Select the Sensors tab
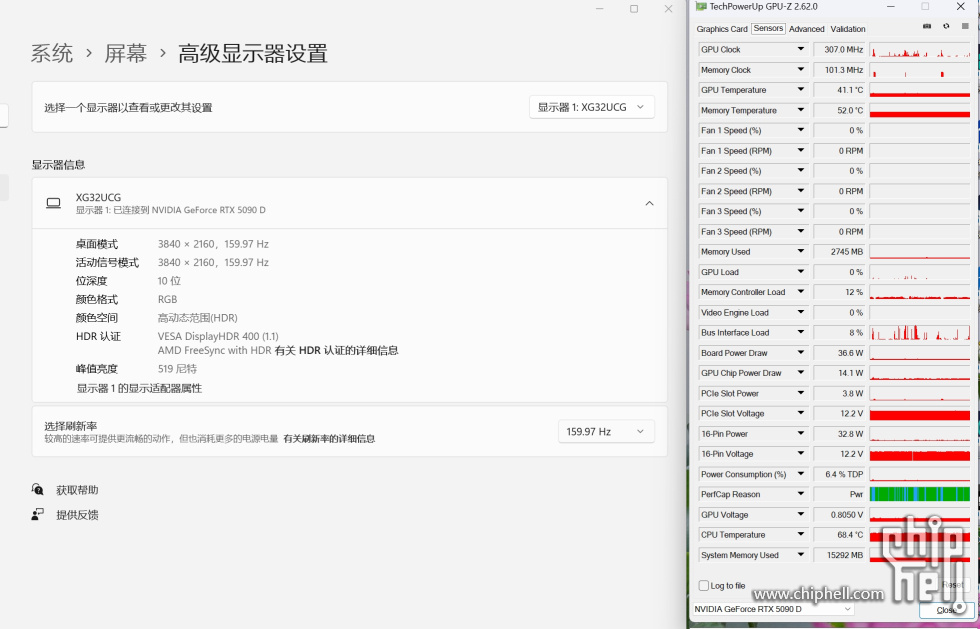Image resolution: width=980 pixels, height=629 pixels. click(768, 28)
